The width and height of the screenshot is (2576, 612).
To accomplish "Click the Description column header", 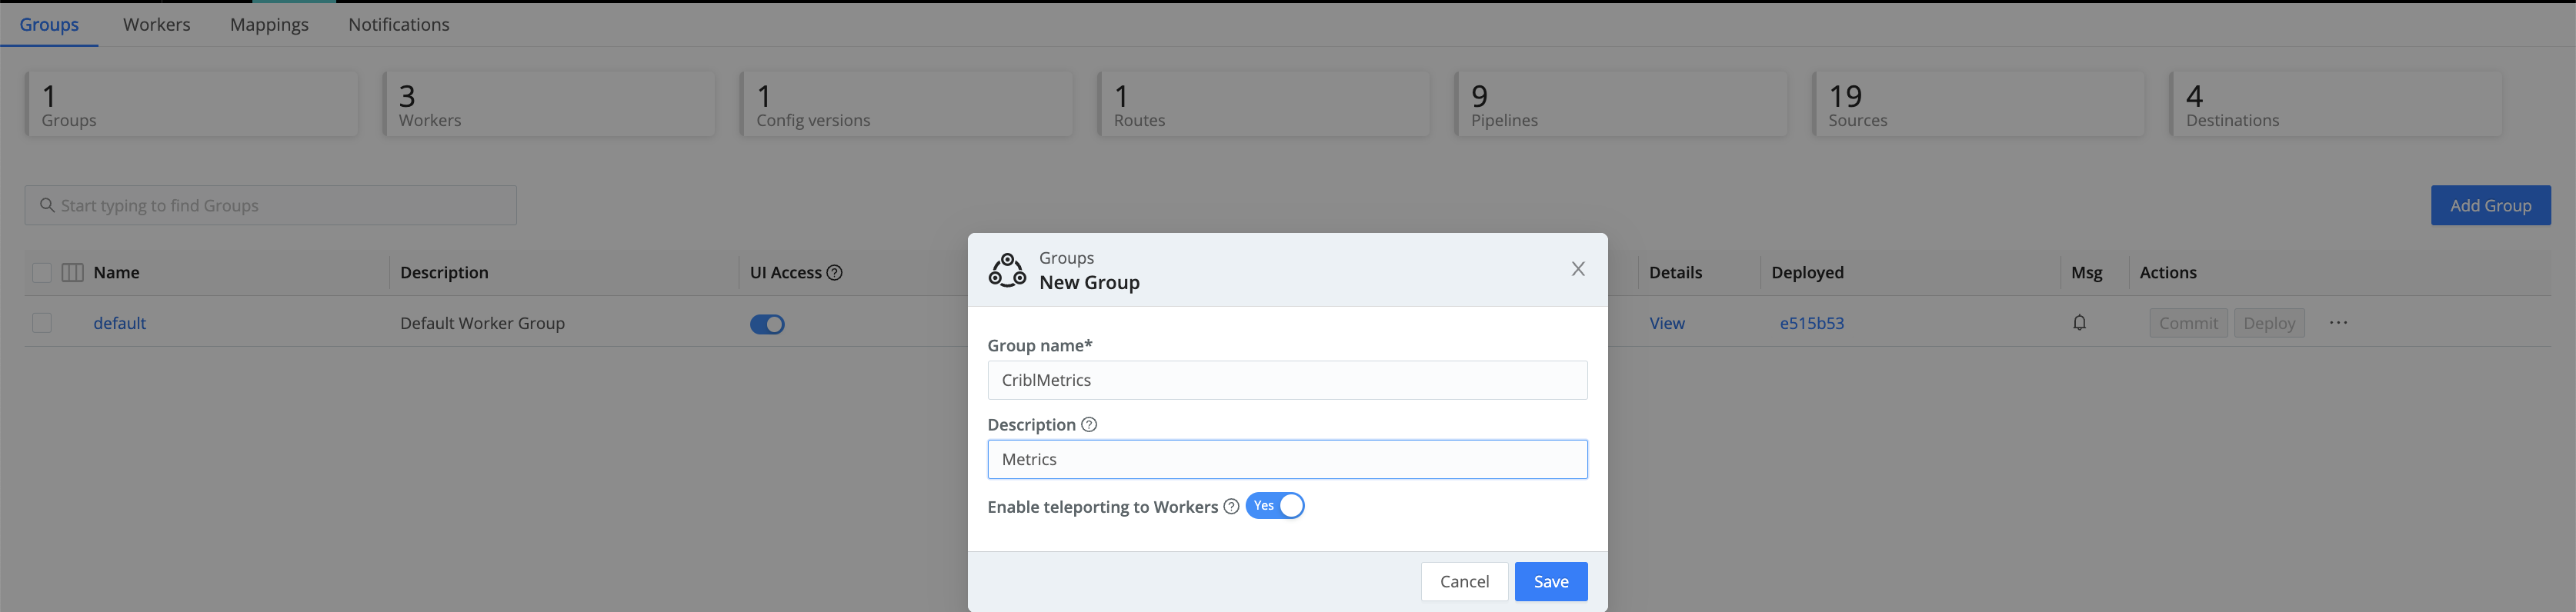I will click(x=444, y=273).
